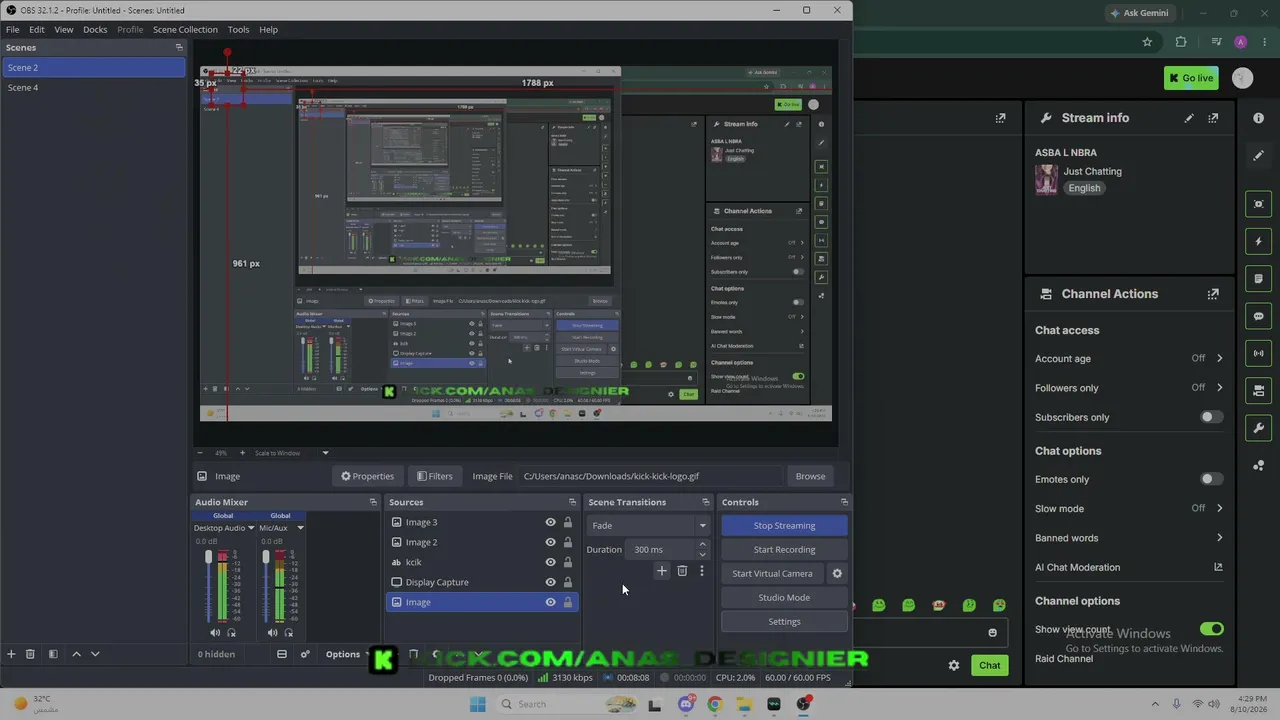
Task: Open source Properties button
Action: tap(367, 476)
